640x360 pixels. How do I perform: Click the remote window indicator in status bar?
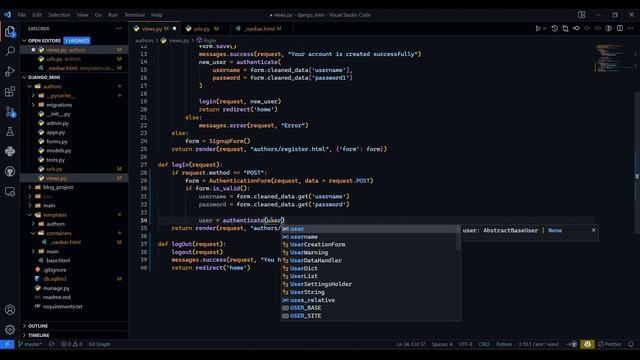point(7,344)
